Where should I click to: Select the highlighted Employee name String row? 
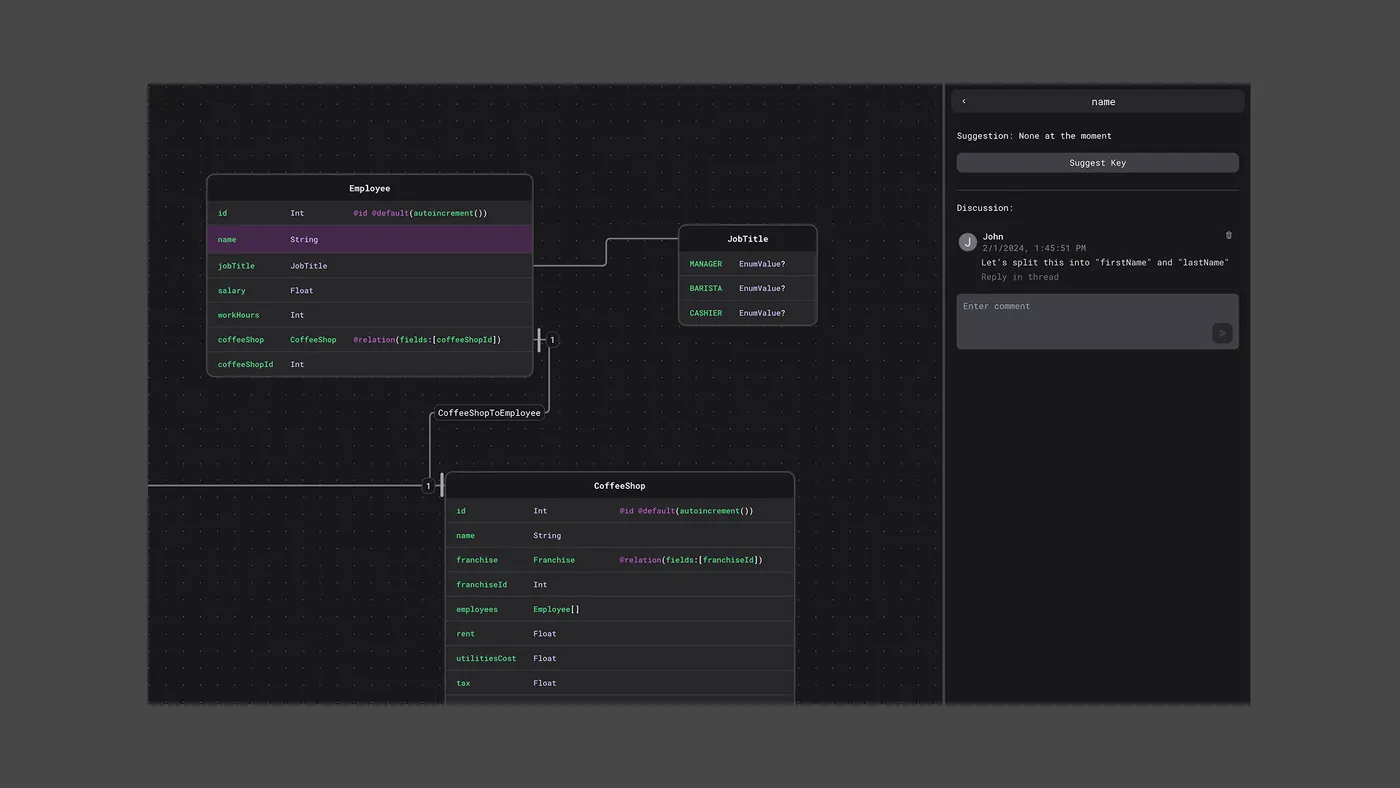pyautogui.click(x=370, y=240)
